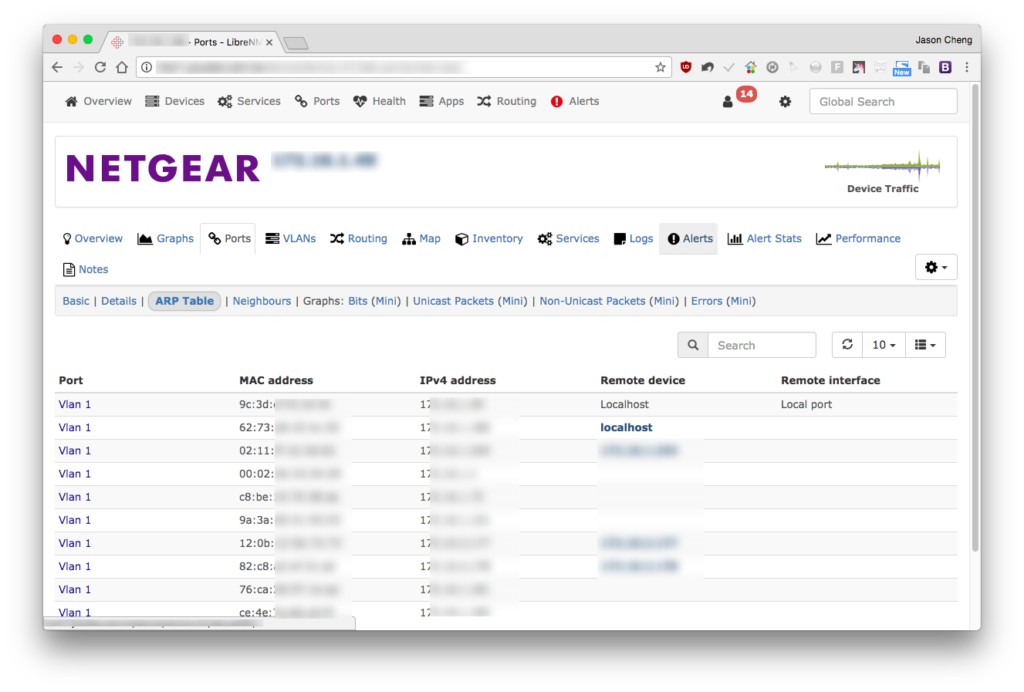Open the column list dropdown

[x=925, y=345]
